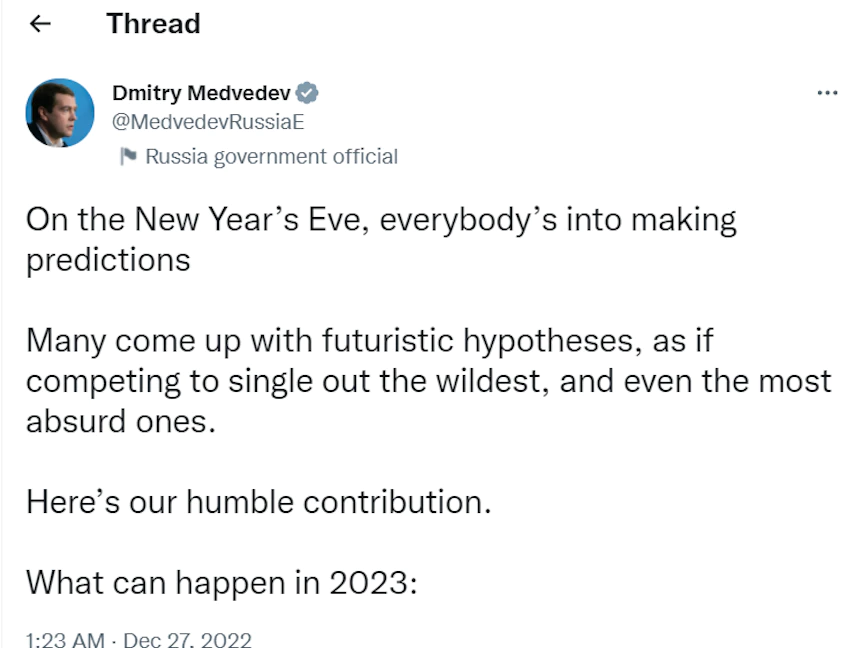The width and height of the screenshot is (864, 648).
Task: Click the Russia government official label
Action: point(271,156)
